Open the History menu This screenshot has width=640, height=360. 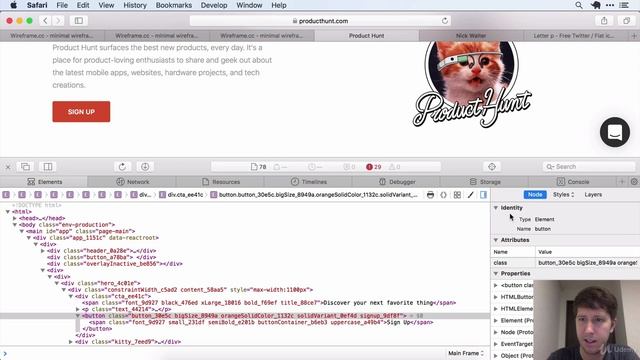coord(135,5)
